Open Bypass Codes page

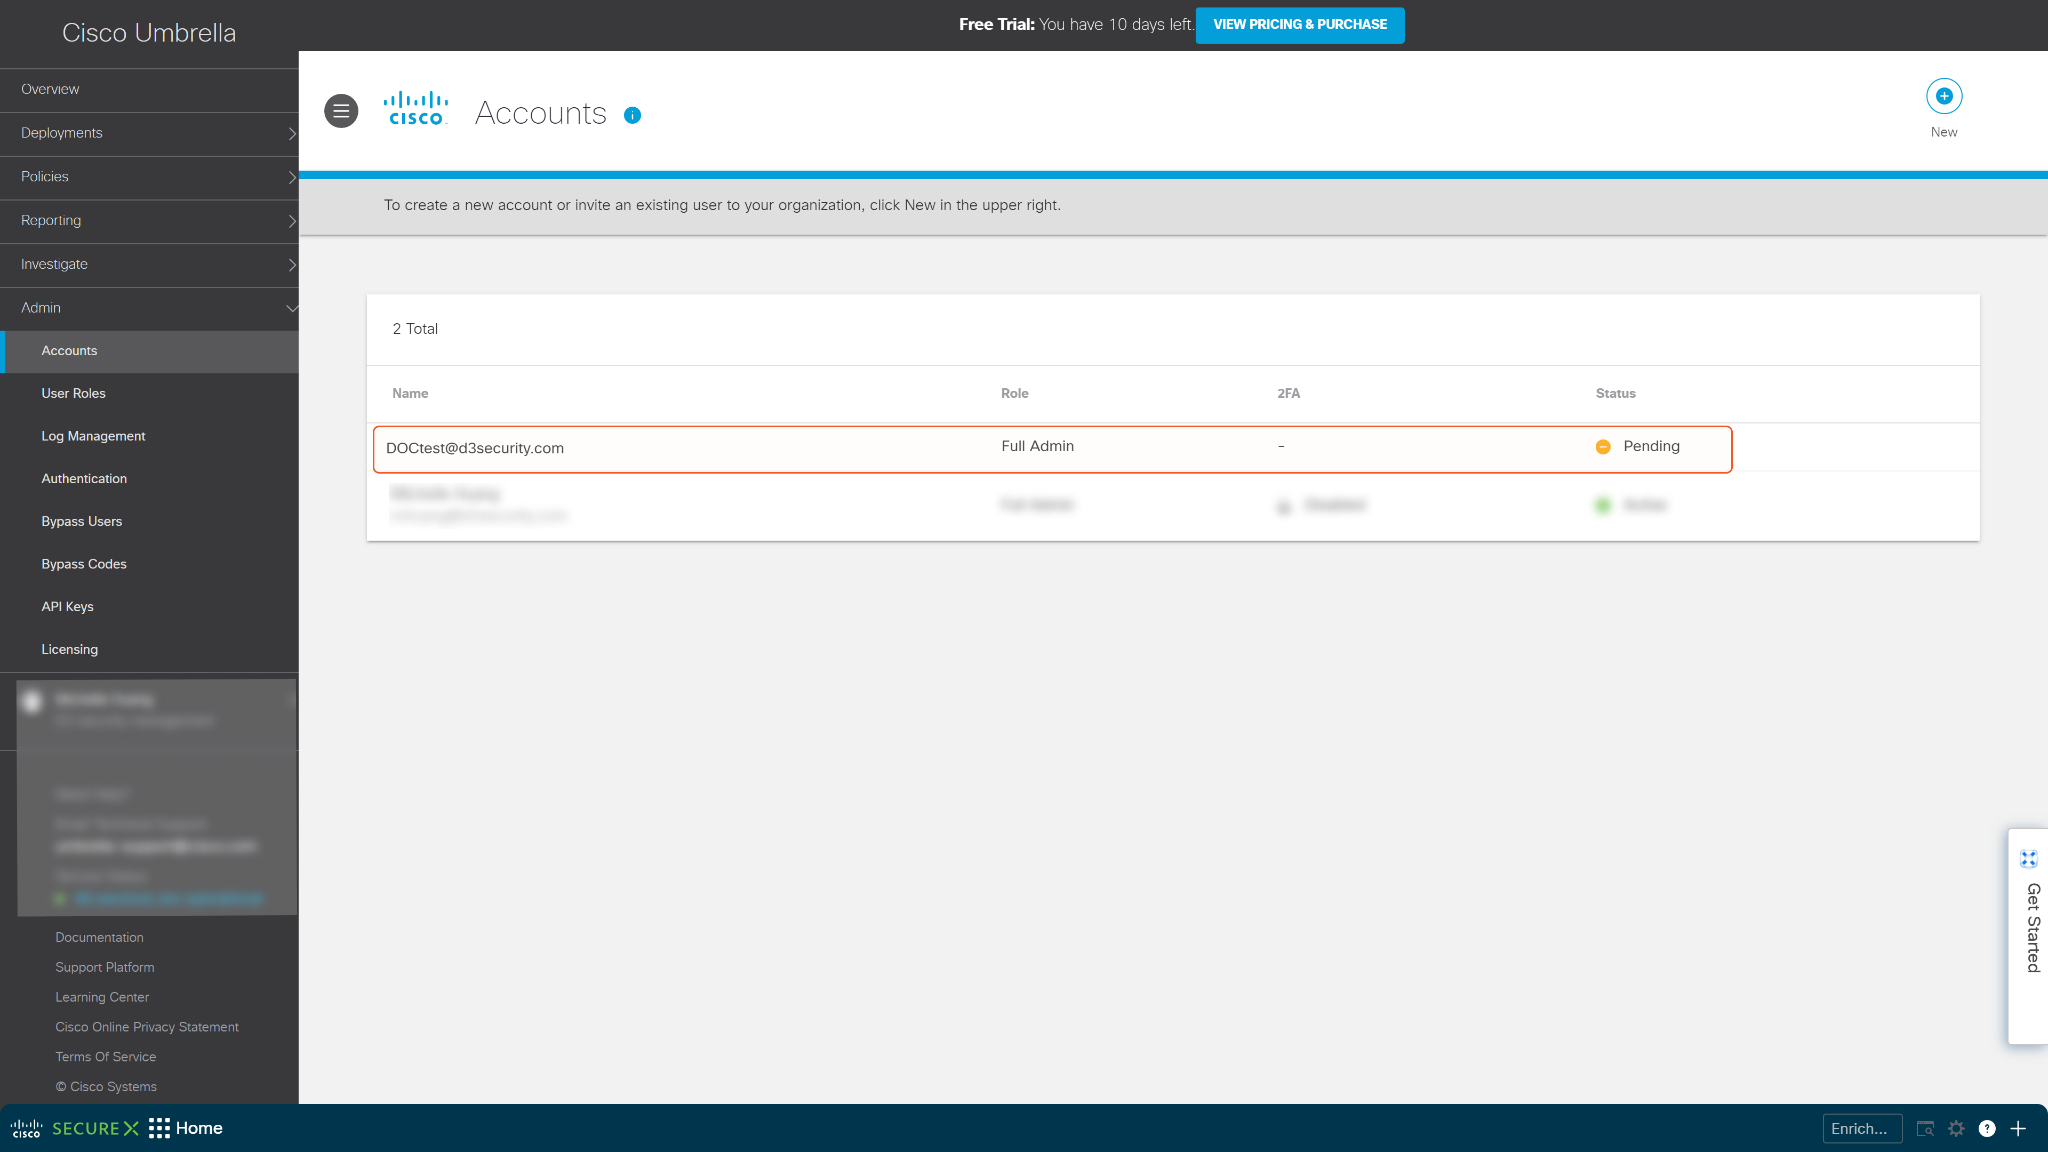[84, 564]
